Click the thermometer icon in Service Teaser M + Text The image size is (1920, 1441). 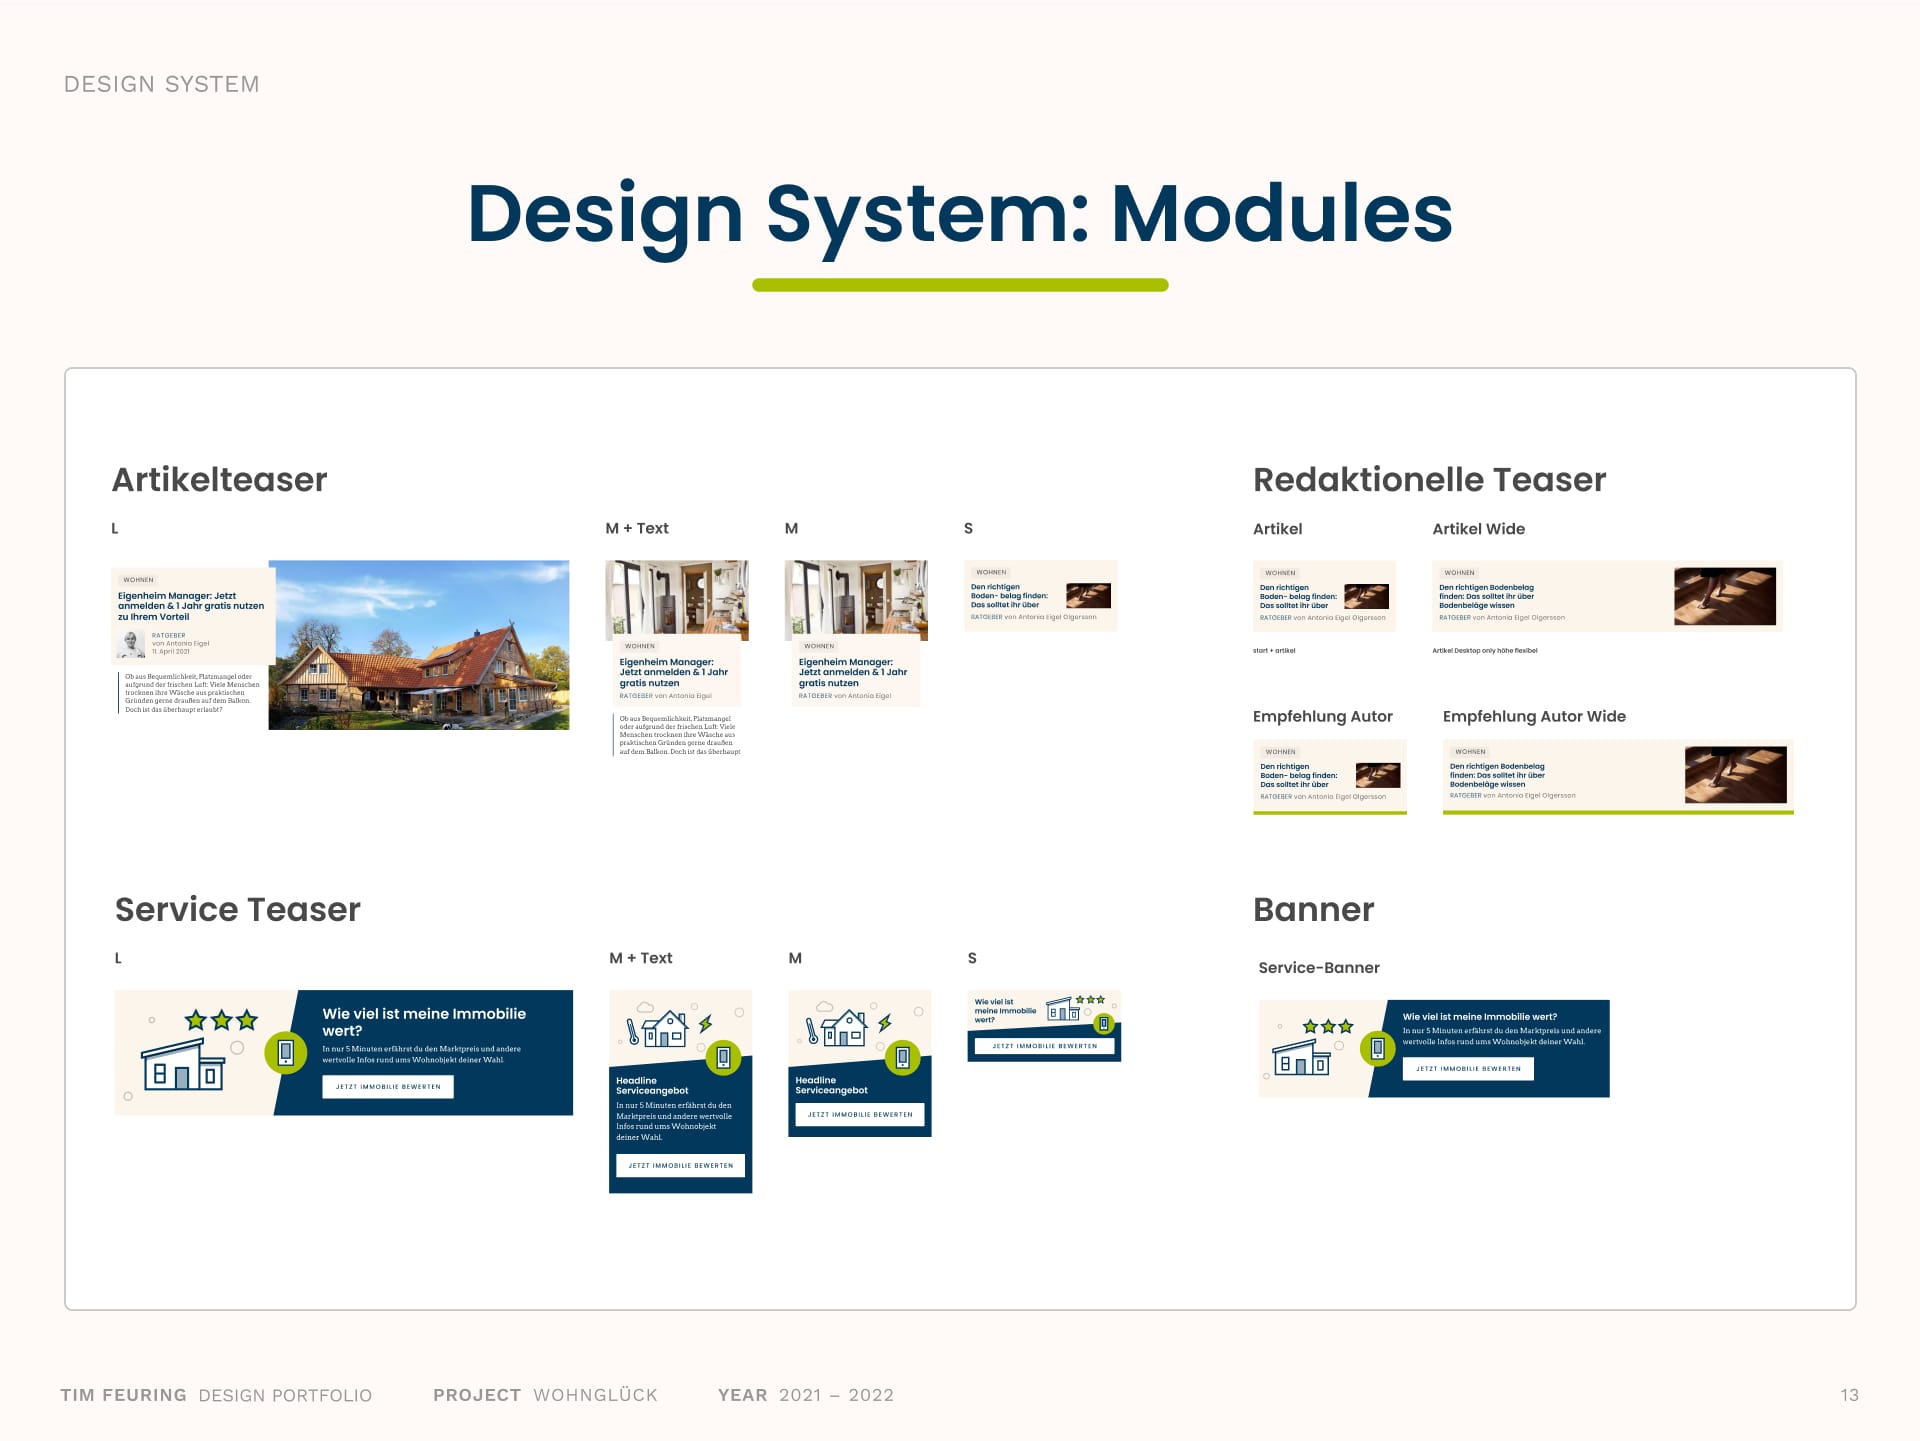click(633, 1032)
